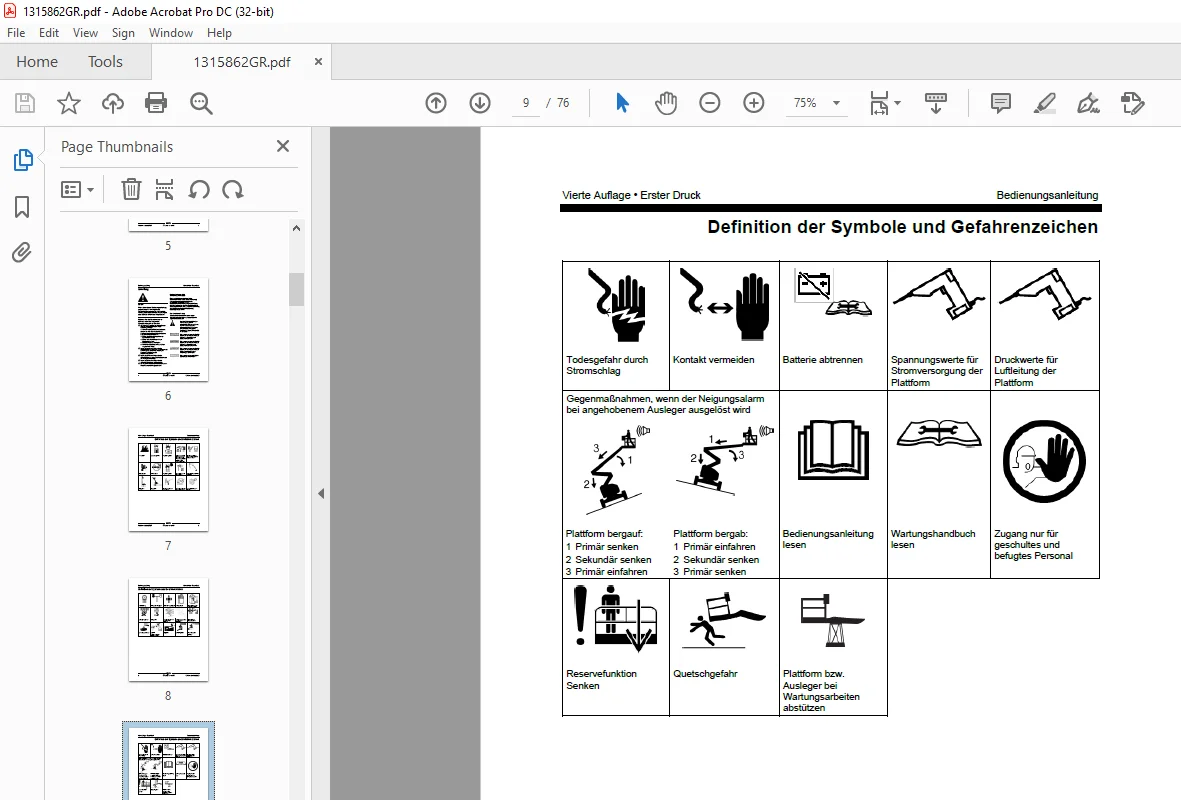Go to previous page arrow button
This screenshot has height=800, width=1181.
pyautogui.click(x=436, y=103)
